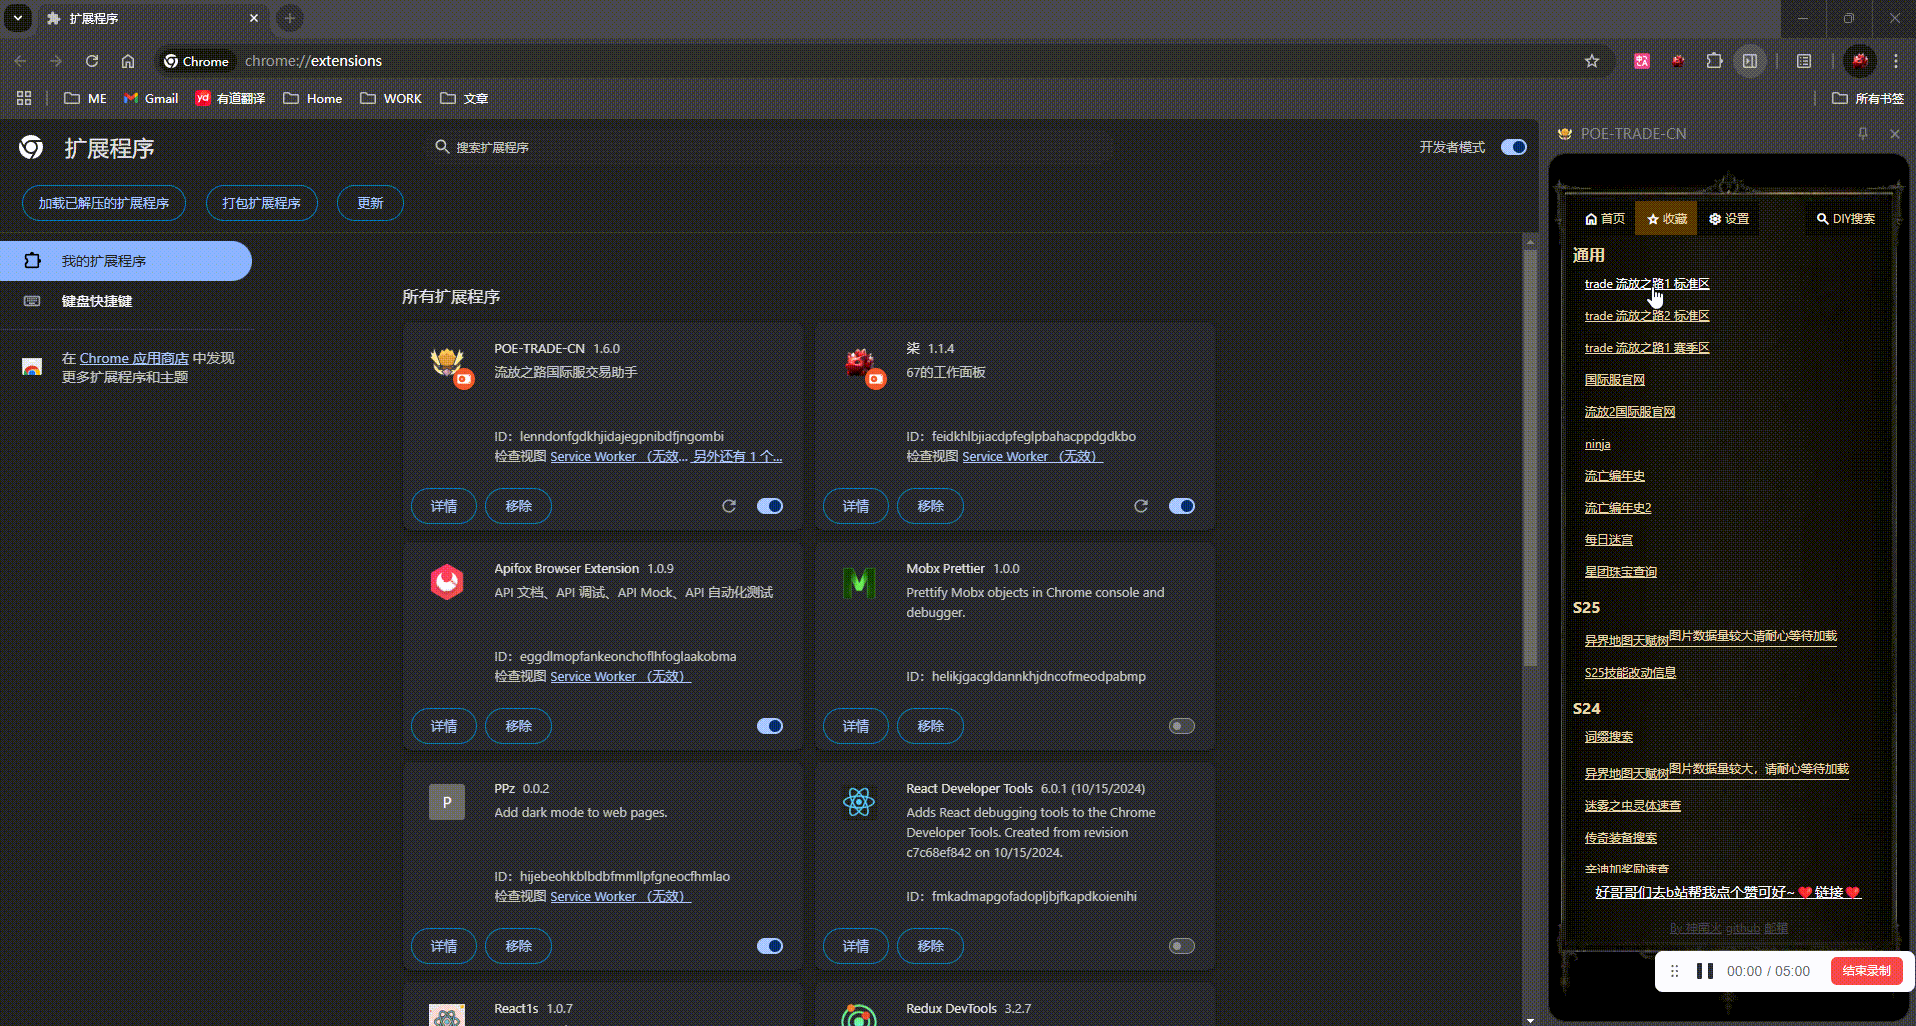Click 结束录制 to stop recording
Image resolution: width=1916 pixels, height=1026 pixels.
1866,971
